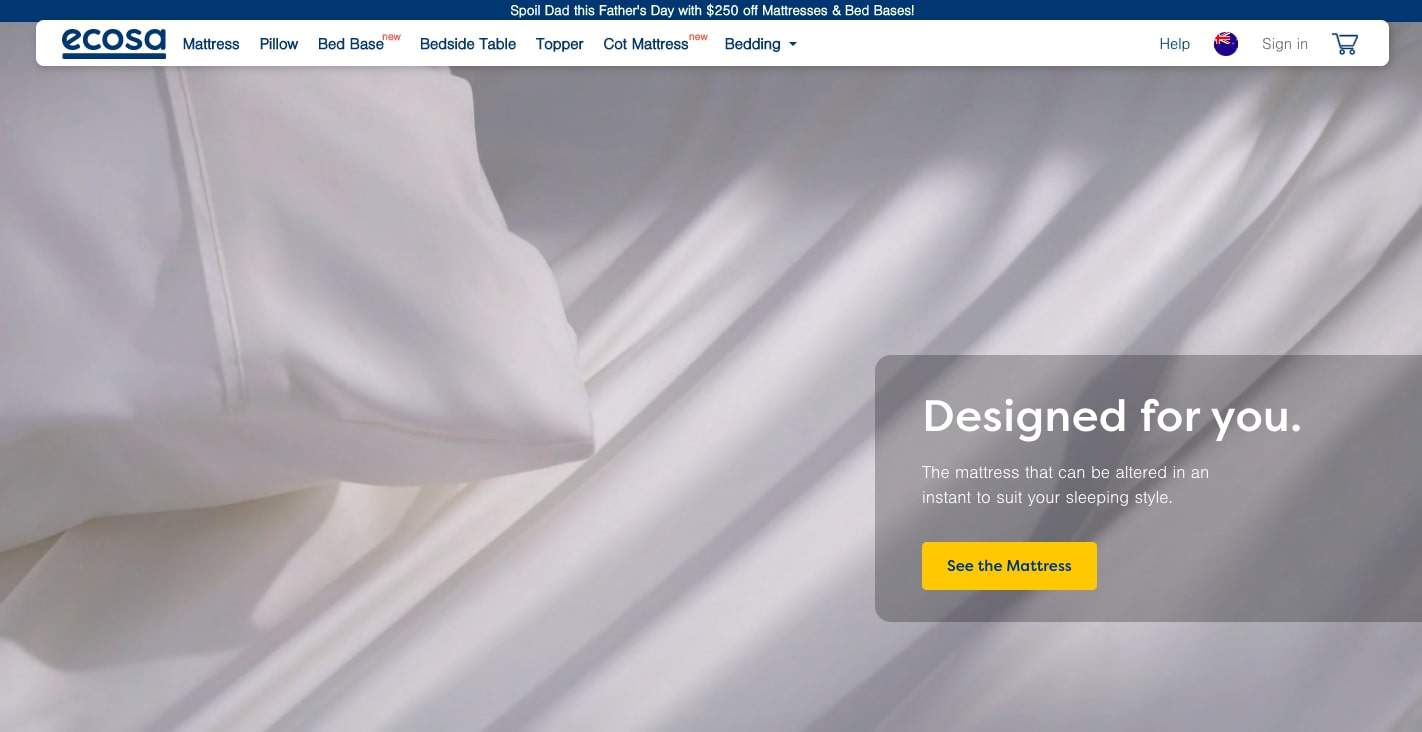Viewport: 1422px width, 732px height.
Task: Open the Bedside Table menu item
Action: 468,44
